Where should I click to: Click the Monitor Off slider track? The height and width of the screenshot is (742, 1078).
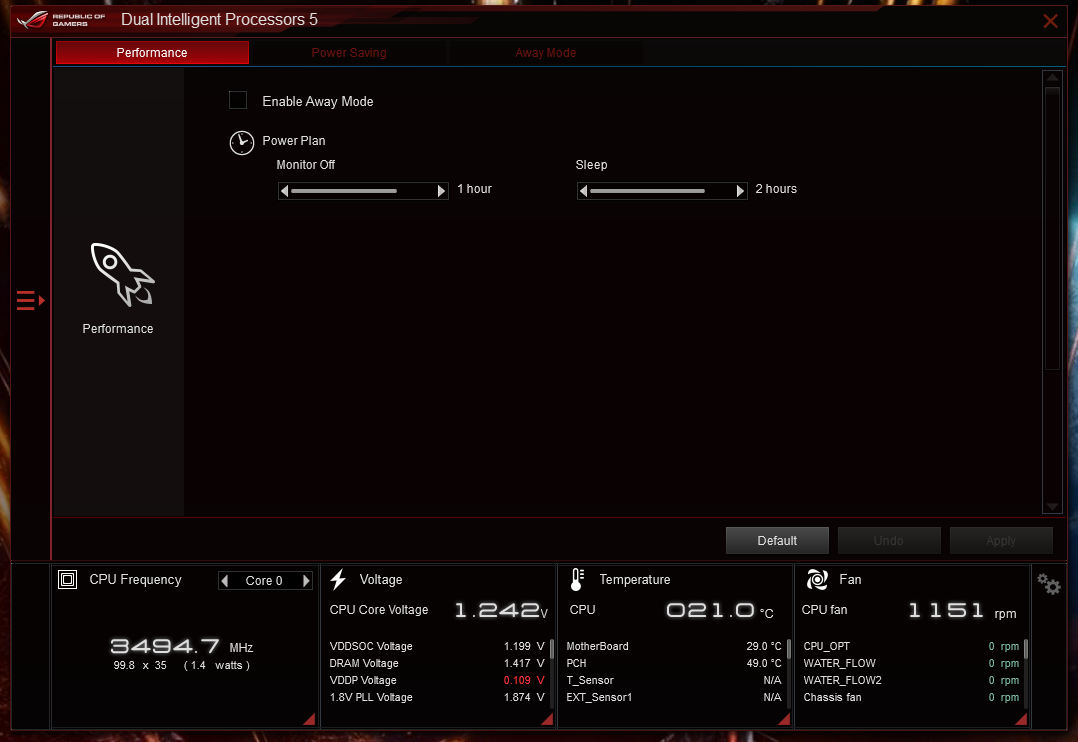pyautogui.click(x=363, y=190)
